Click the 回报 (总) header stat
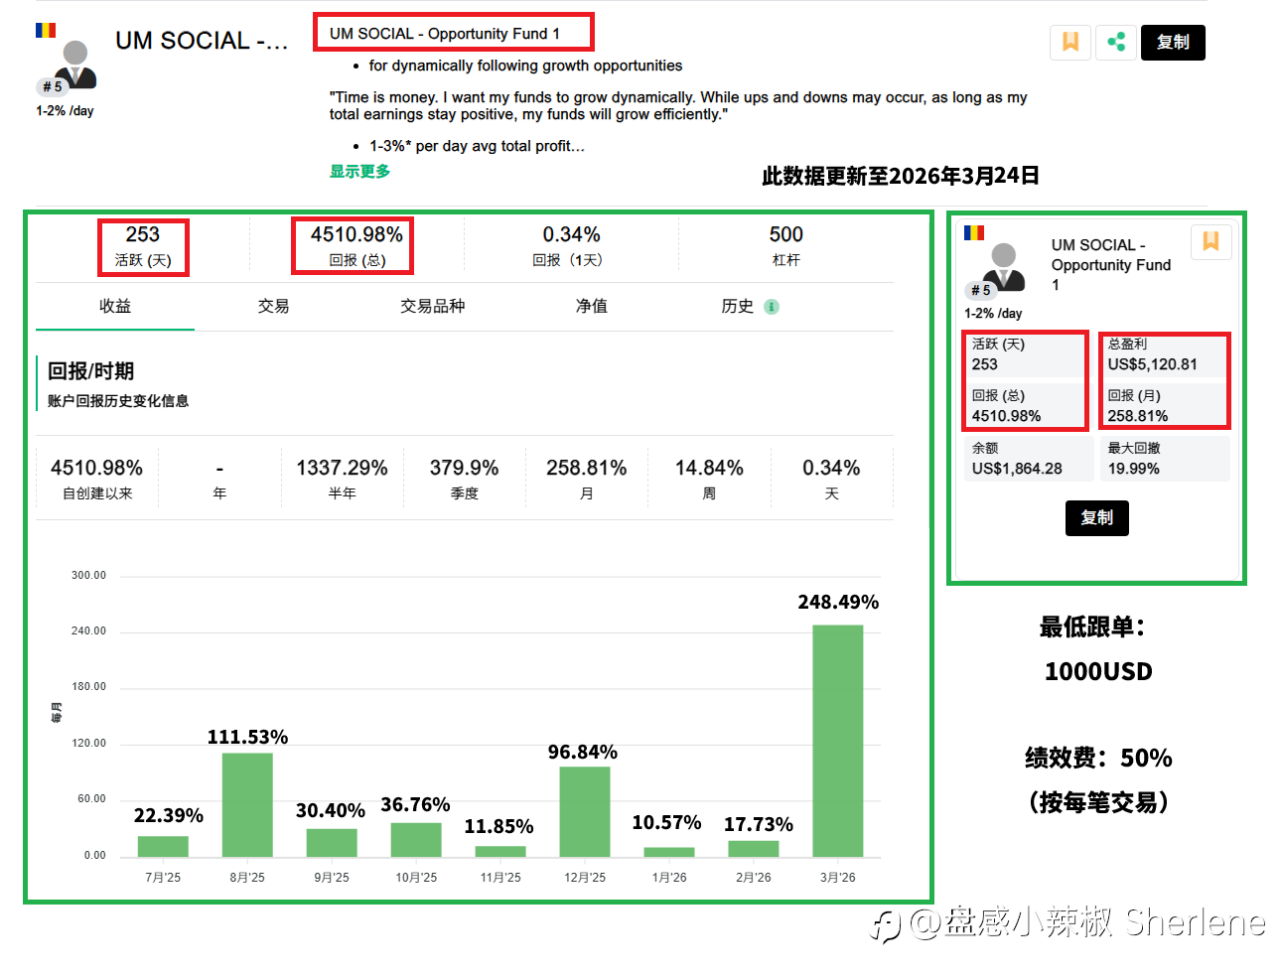 (357, 246)
